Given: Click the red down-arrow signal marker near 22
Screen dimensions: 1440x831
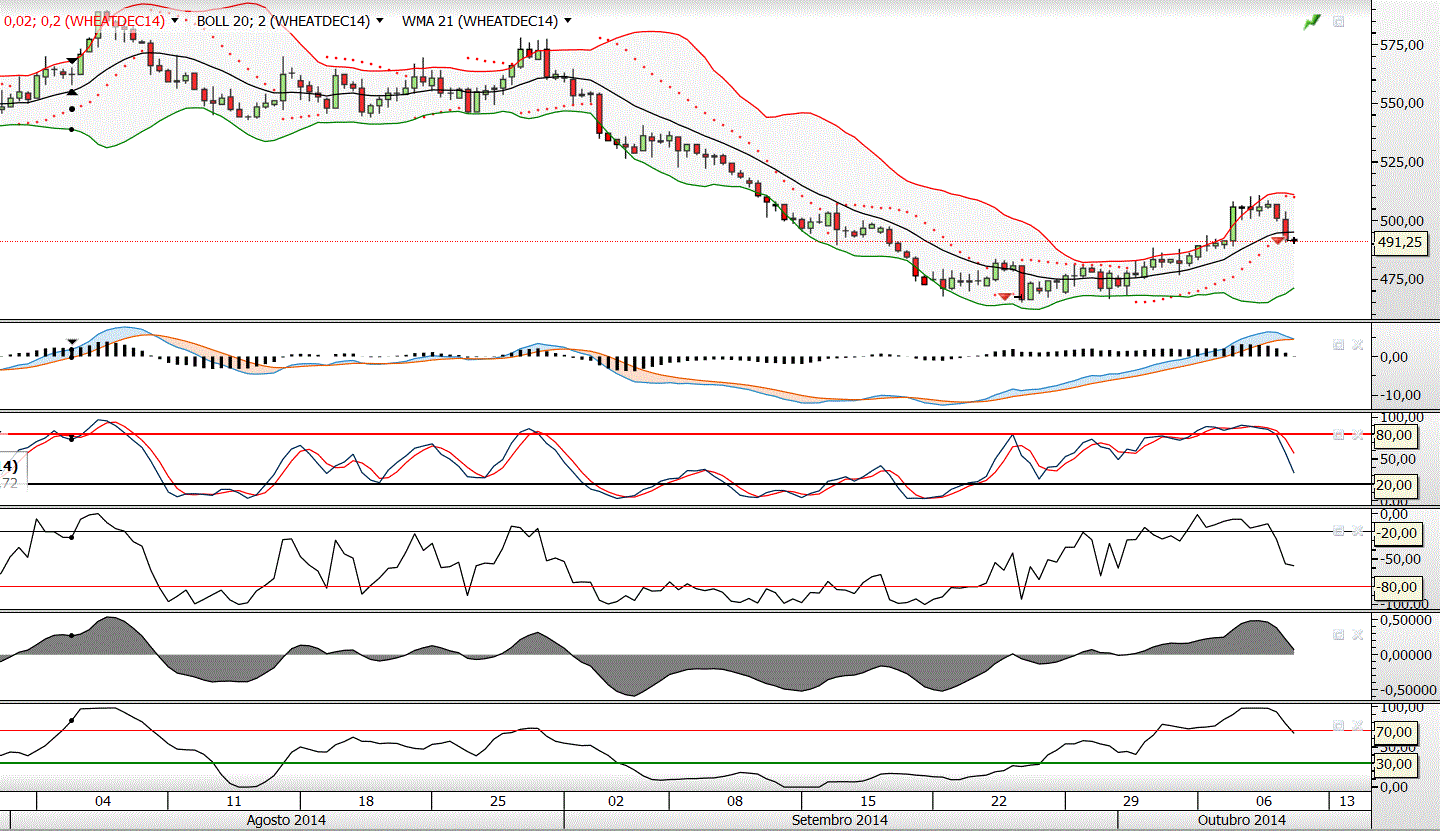Looking at the screenshot, I should [1004, 296].
